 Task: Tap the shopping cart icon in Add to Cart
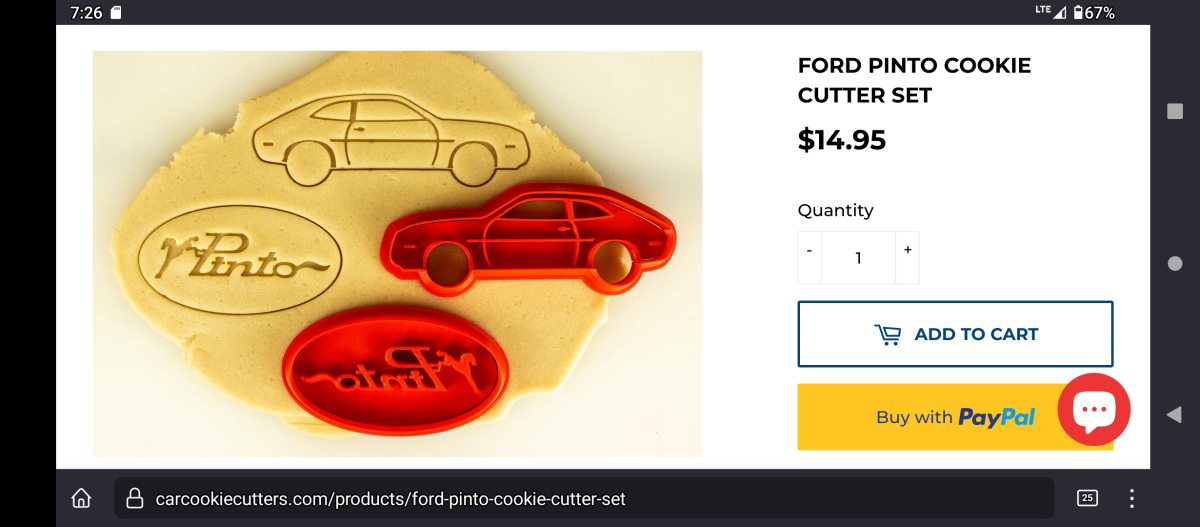click(x=887, y=334)
